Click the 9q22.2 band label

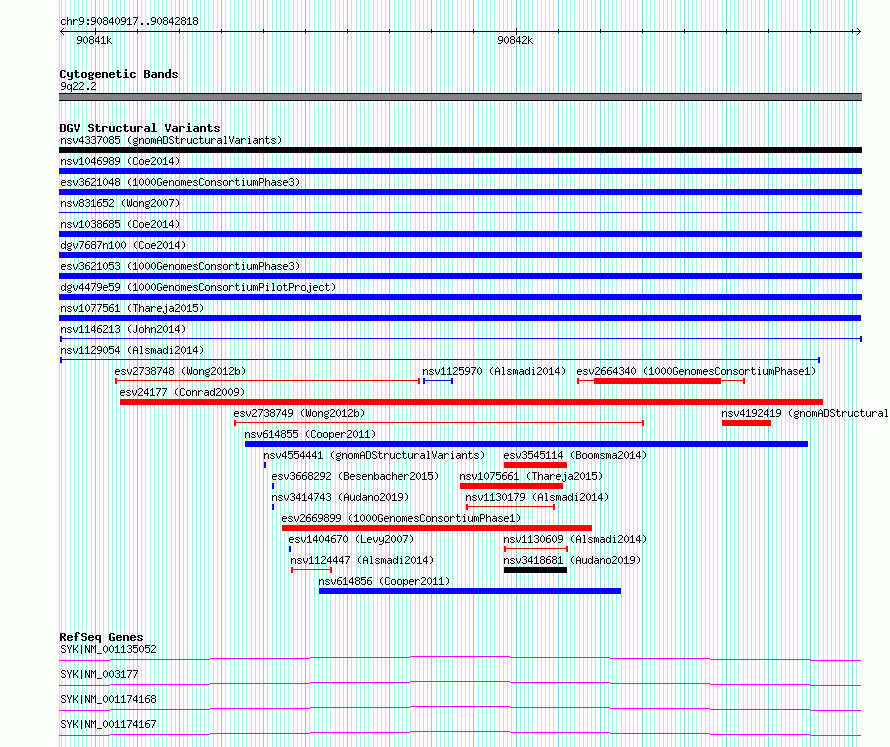(78, 86)
